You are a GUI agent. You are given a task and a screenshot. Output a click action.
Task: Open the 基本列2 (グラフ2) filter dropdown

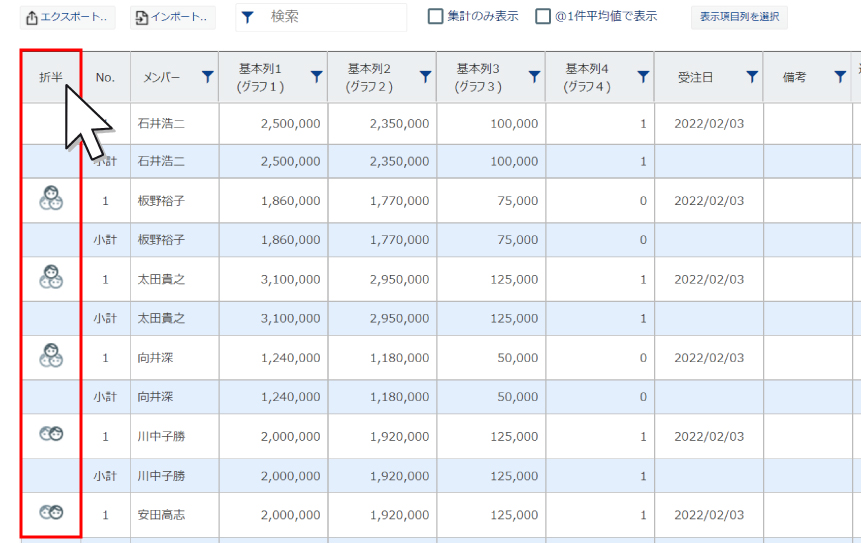pos(425,76)
